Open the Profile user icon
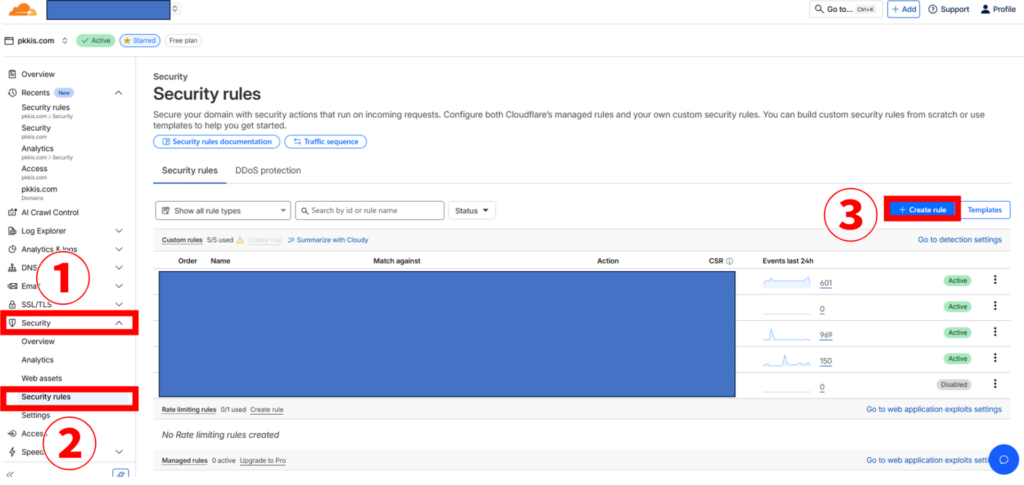The width and height of the screenshot is (1024, 485). tap(998, 10)
